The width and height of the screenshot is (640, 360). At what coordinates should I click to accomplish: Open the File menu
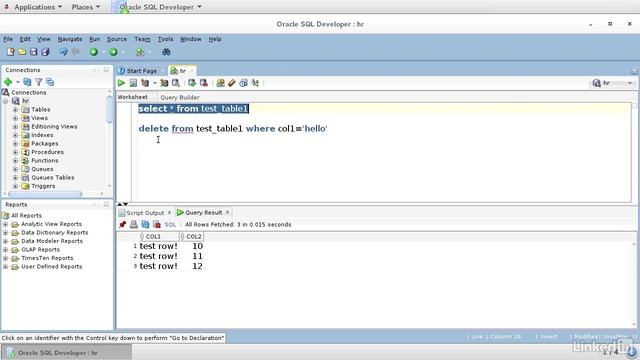click(8, 39)
